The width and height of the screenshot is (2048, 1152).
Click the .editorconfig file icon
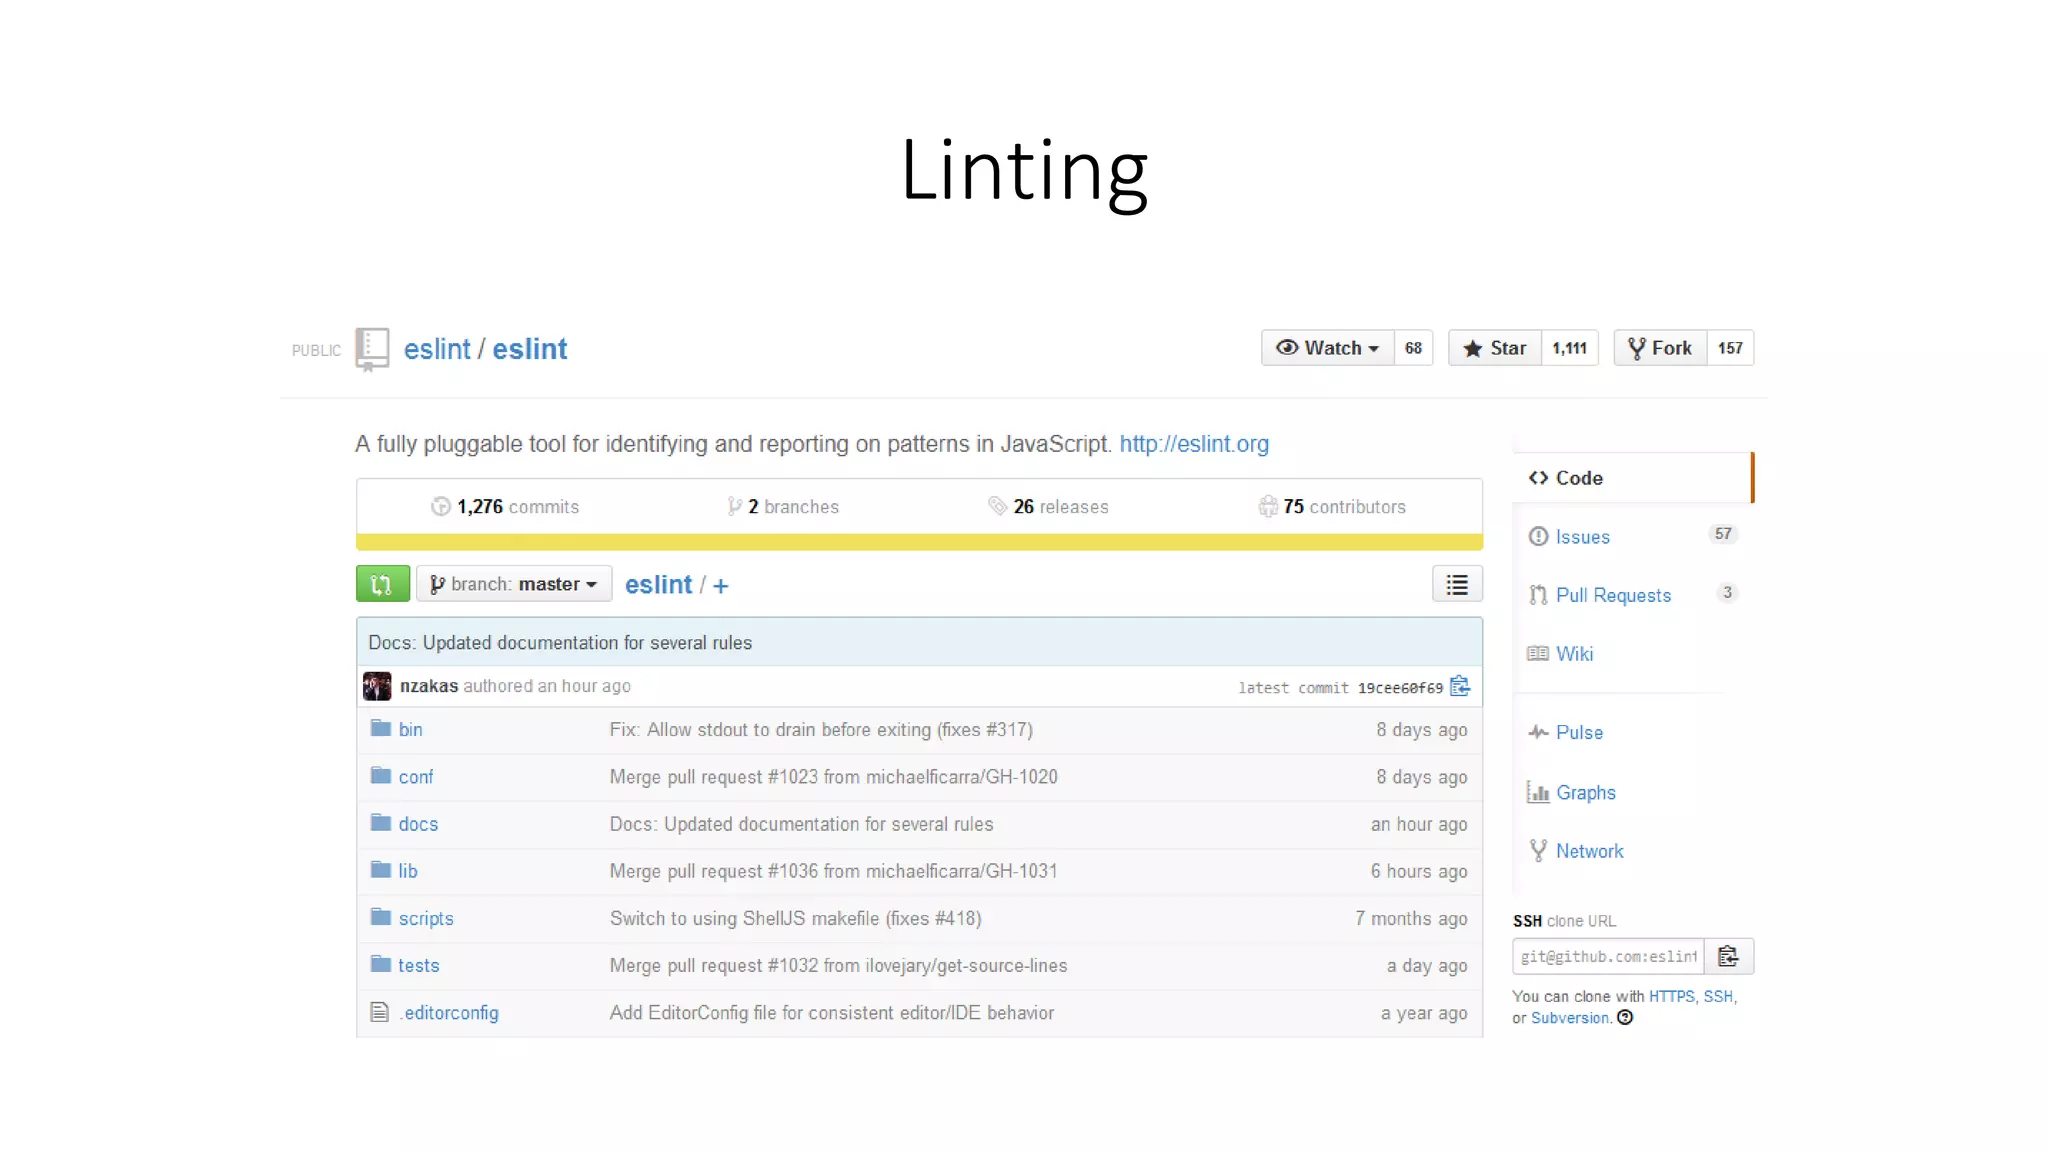379,1012
